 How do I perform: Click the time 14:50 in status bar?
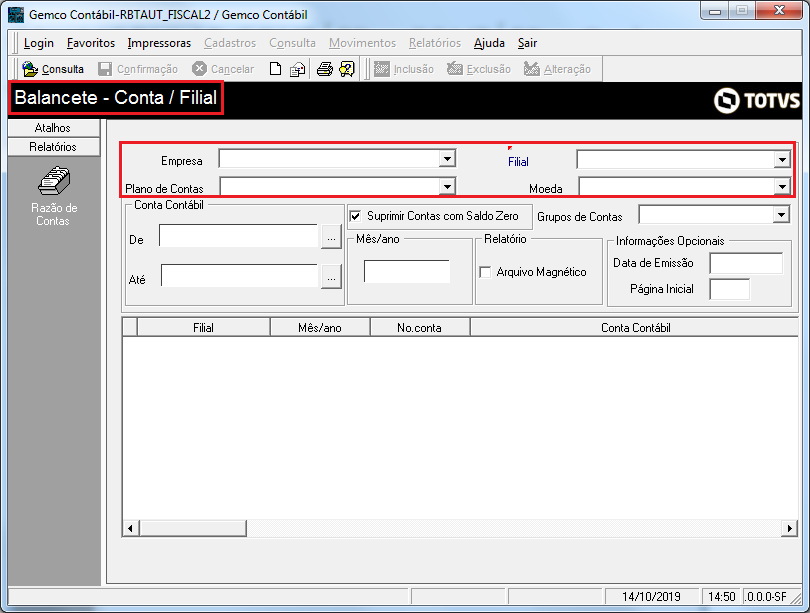coord(721,596)
